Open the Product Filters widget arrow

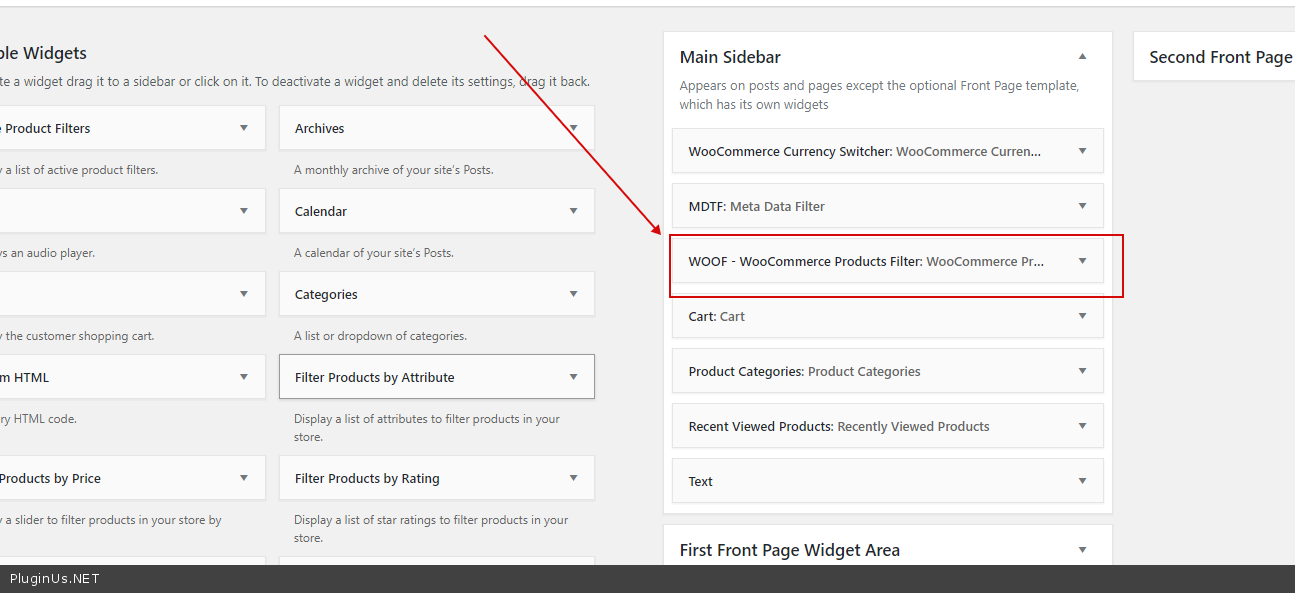click(244, 128)
